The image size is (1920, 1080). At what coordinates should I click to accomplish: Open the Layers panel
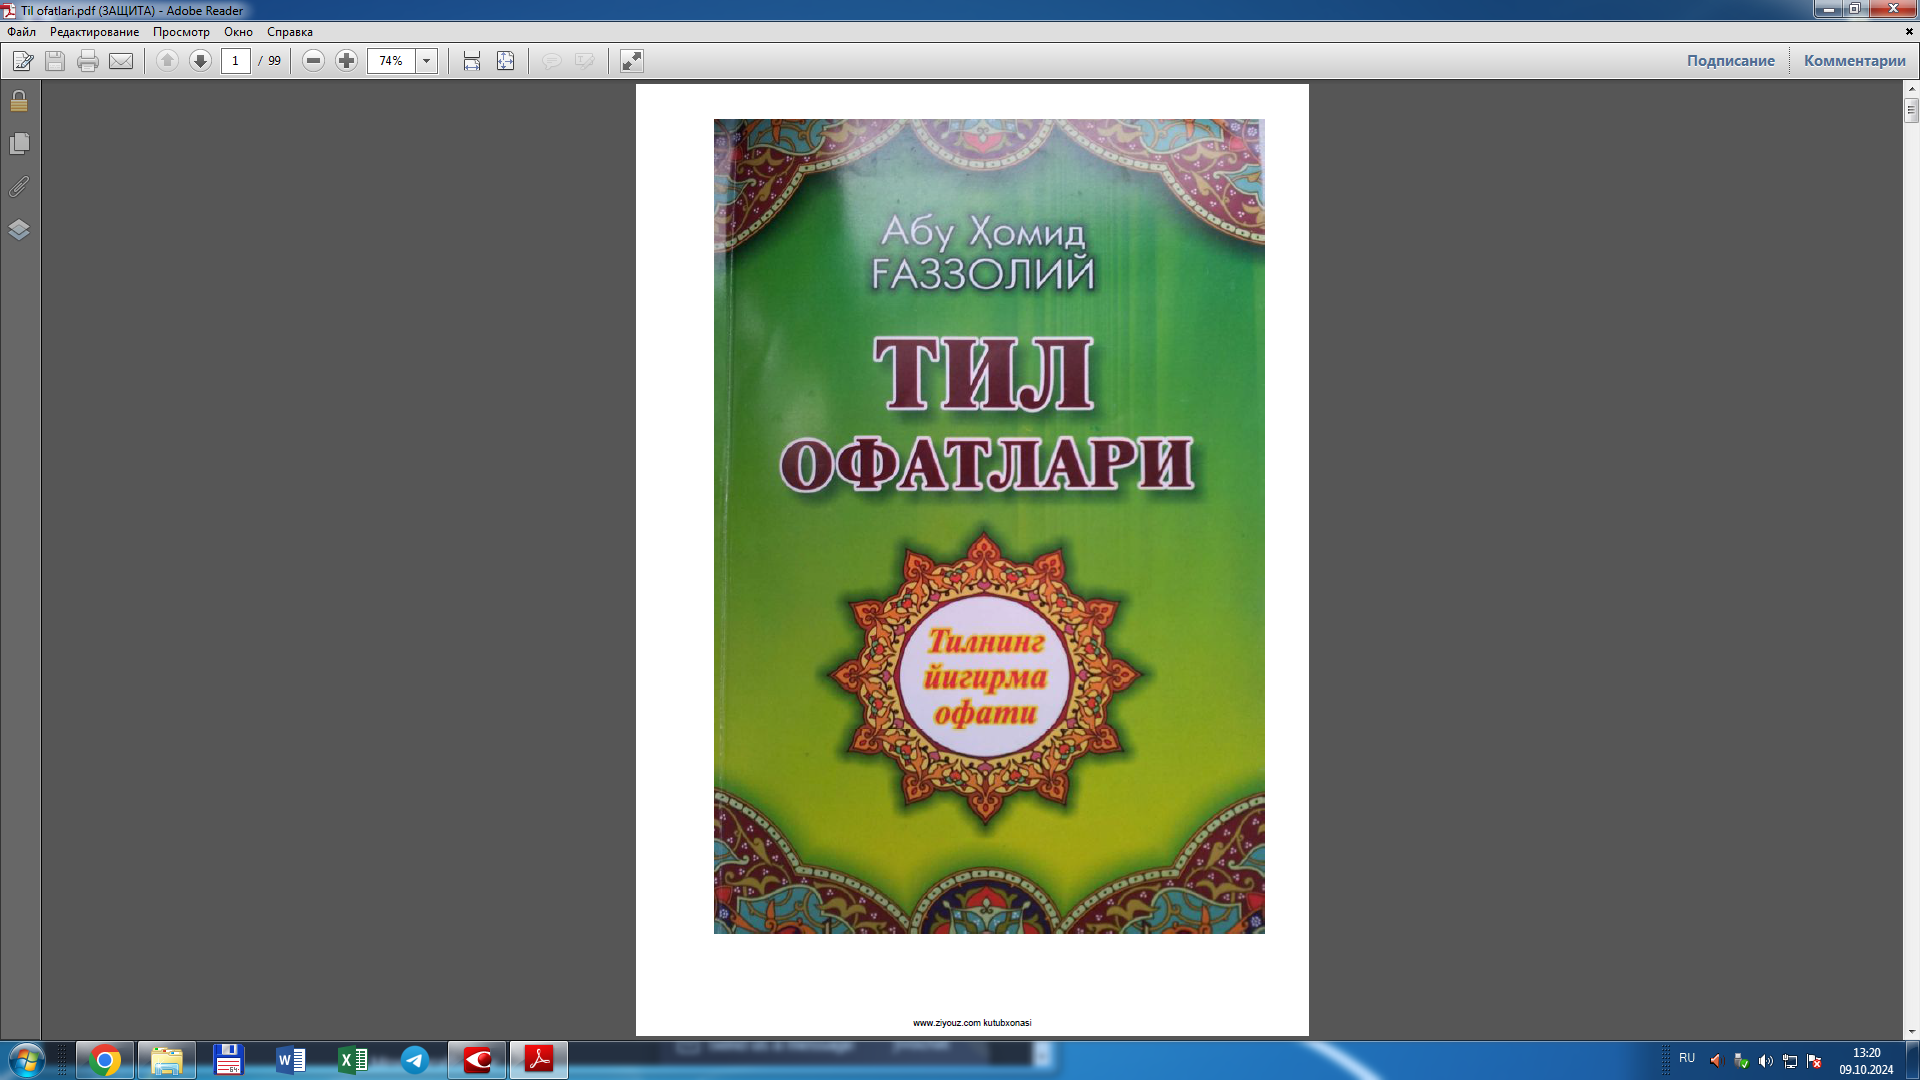[18, 228]
